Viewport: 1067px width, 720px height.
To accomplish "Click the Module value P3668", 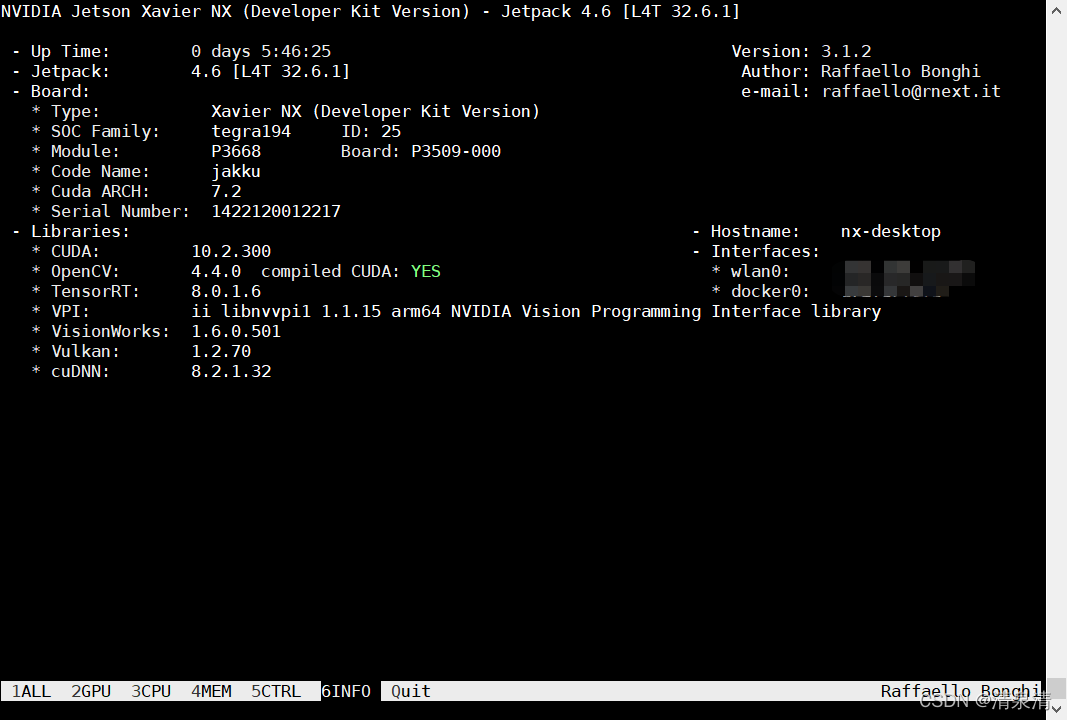I will 236,151.
